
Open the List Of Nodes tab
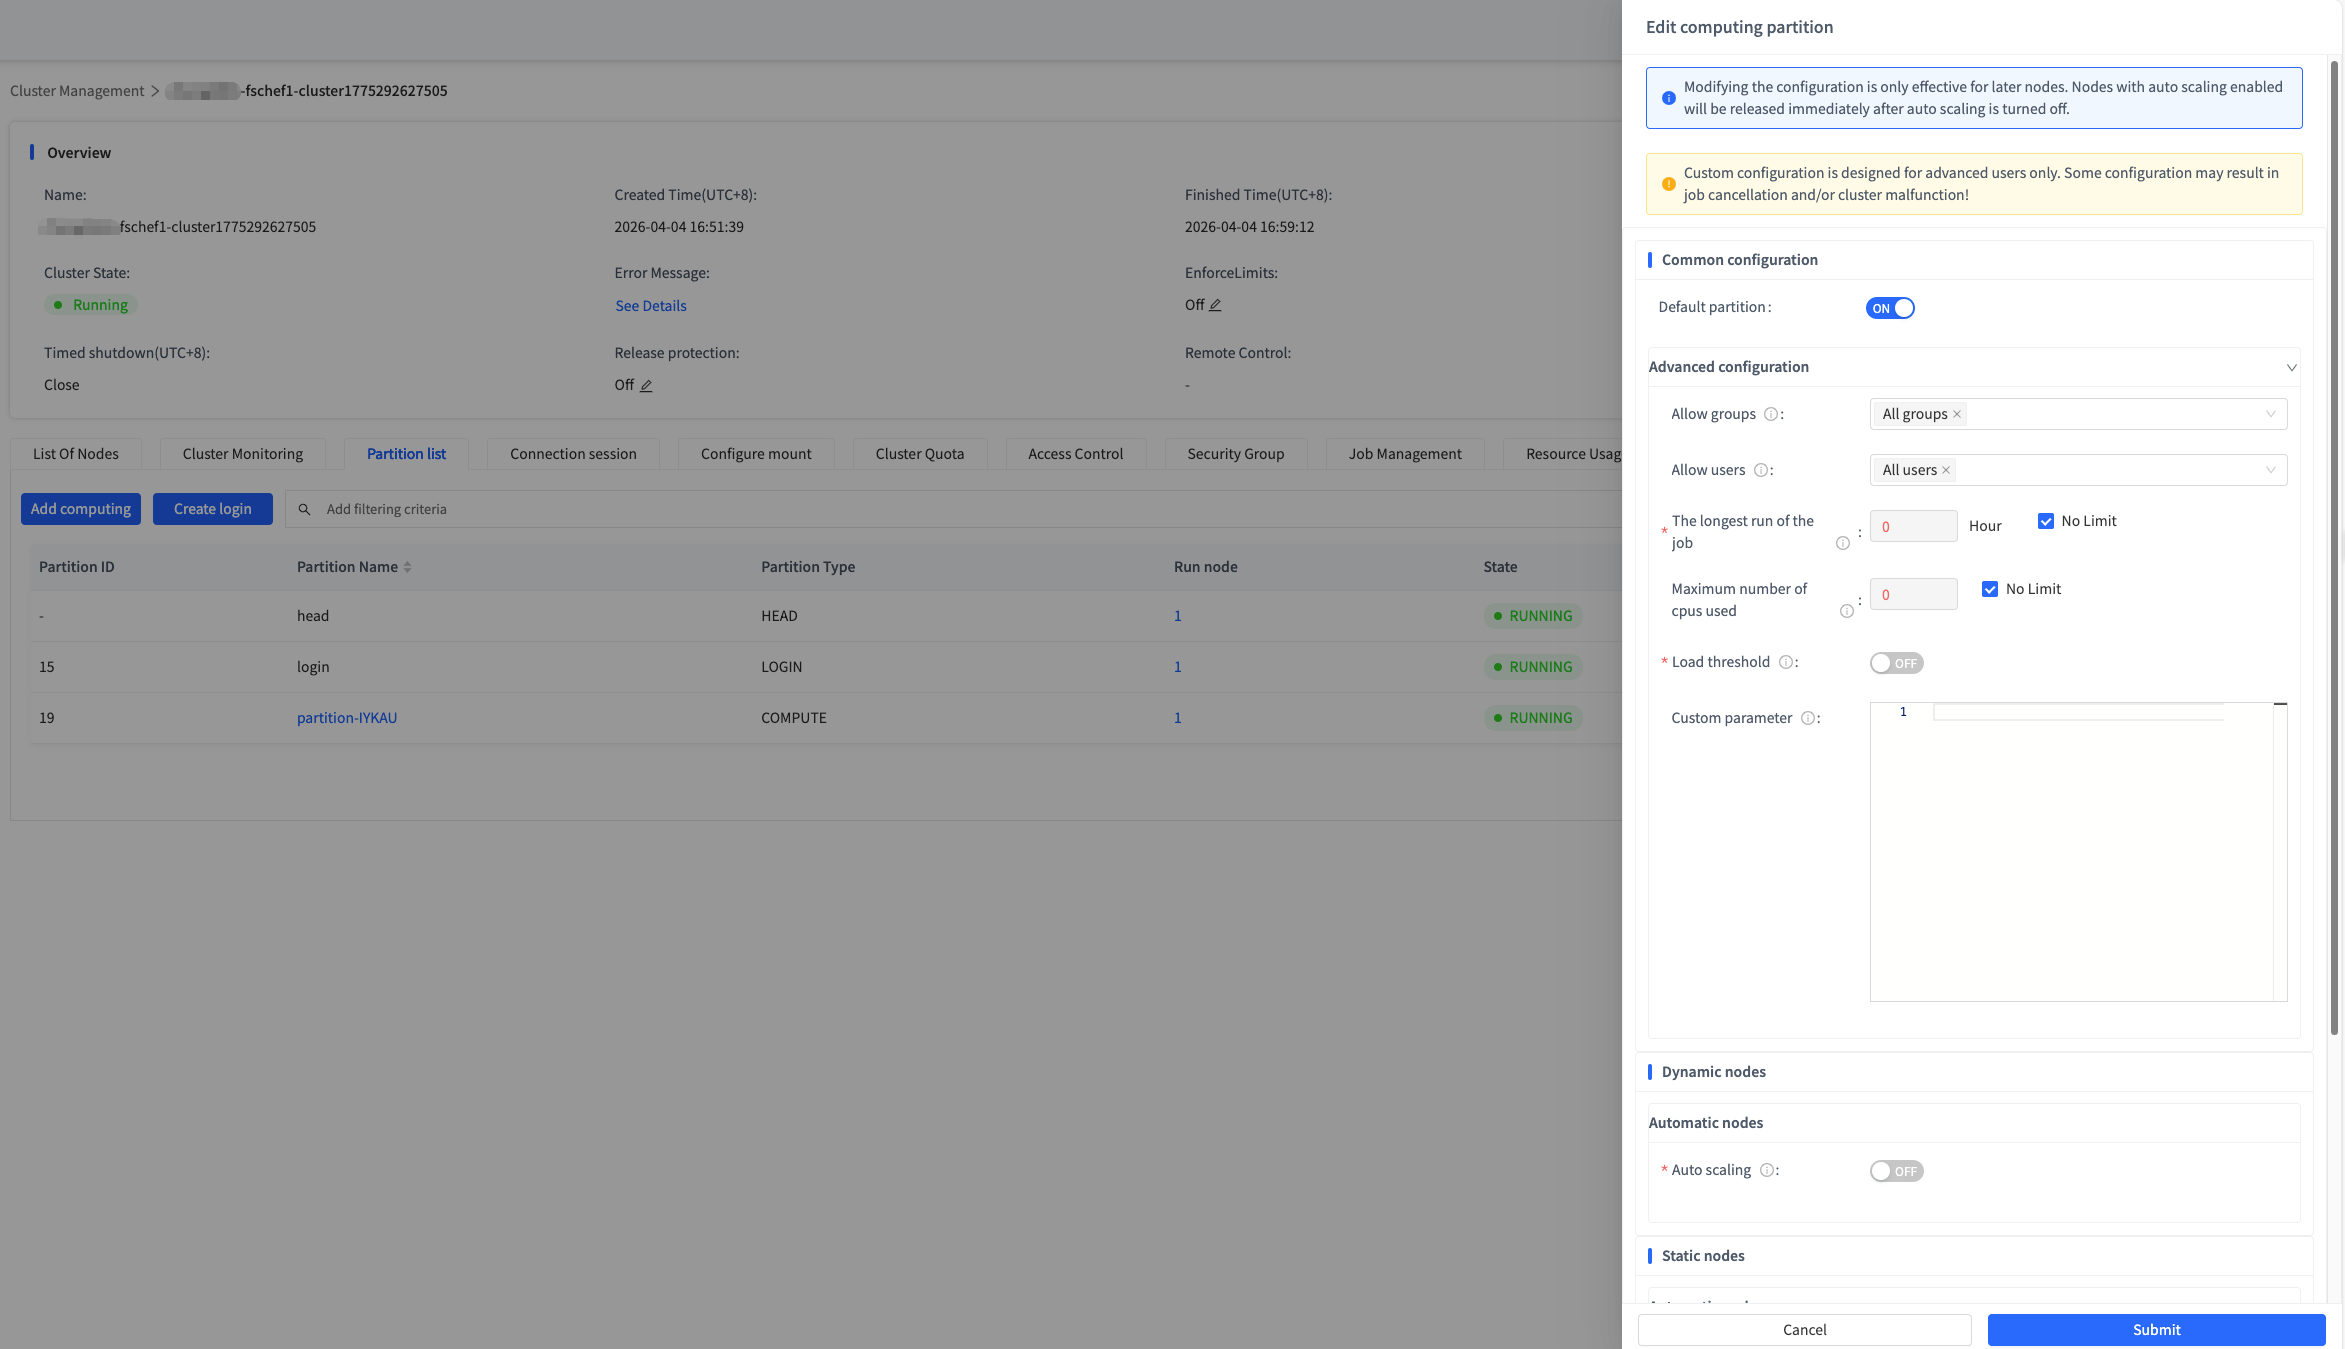click(76, 454)
